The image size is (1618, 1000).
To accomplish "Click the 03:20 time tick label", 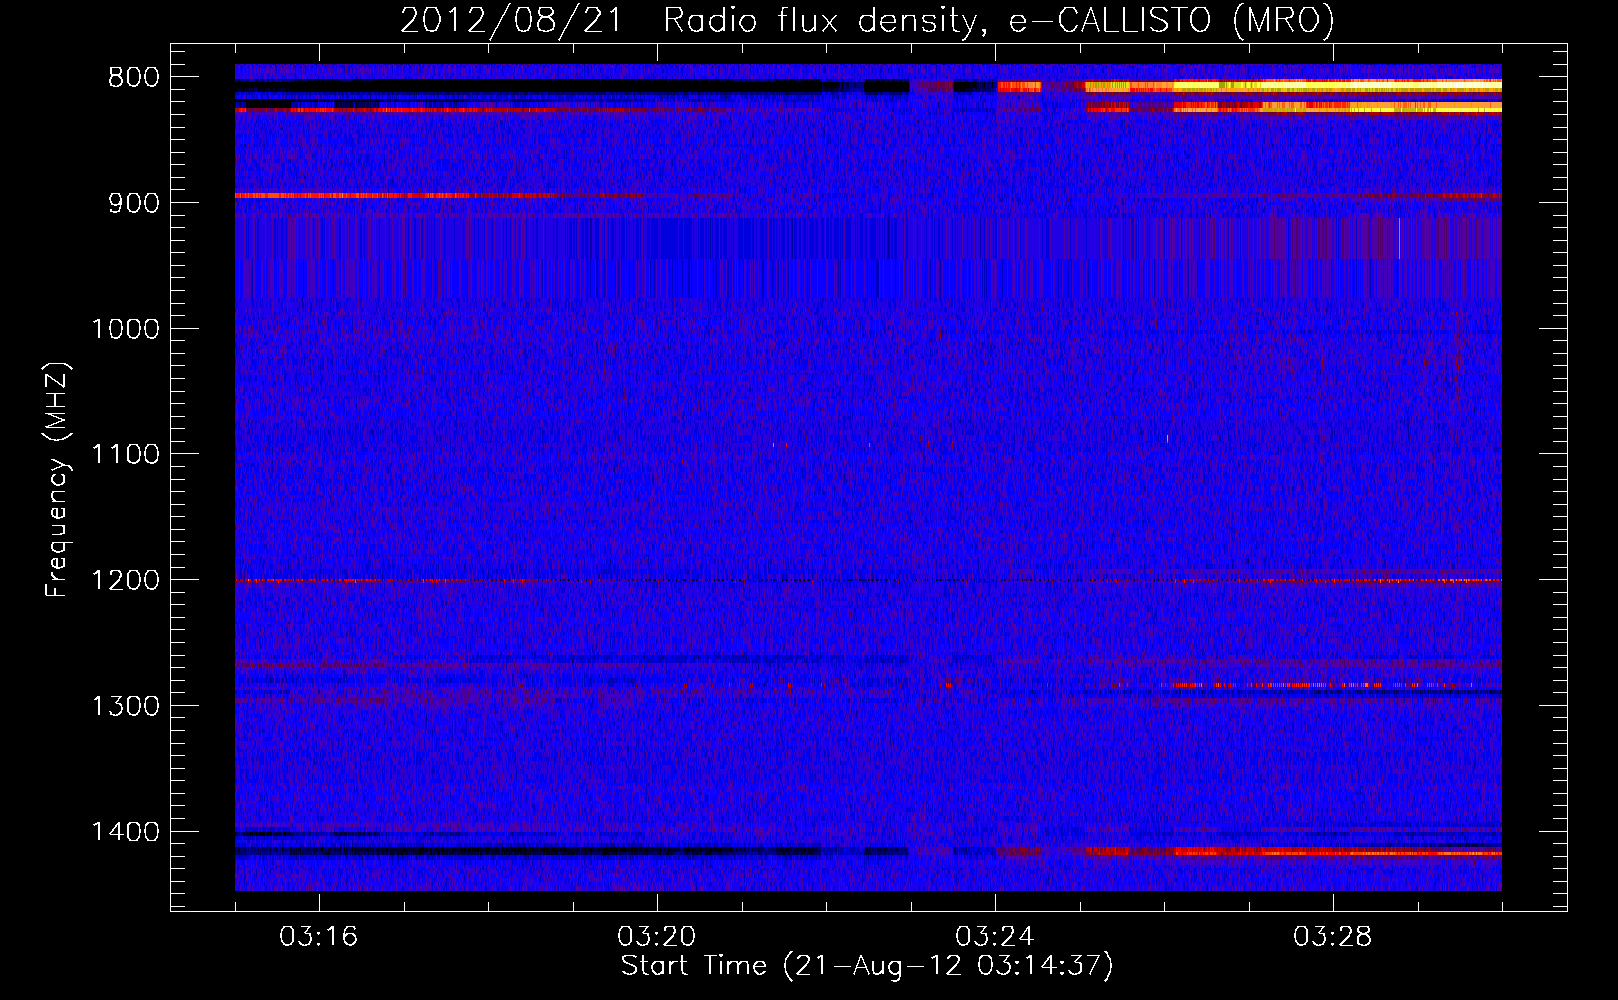I will [656, 937].
